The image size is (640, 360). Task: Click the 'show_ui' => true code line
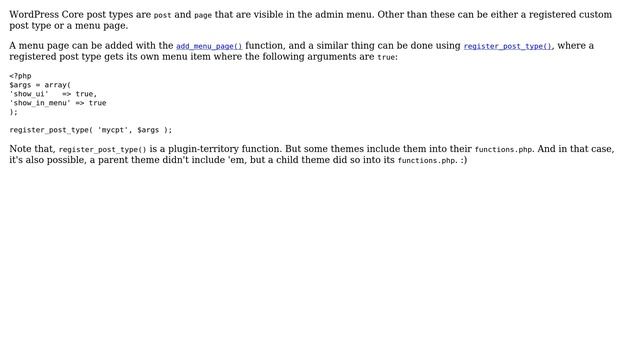pos(53,94)
